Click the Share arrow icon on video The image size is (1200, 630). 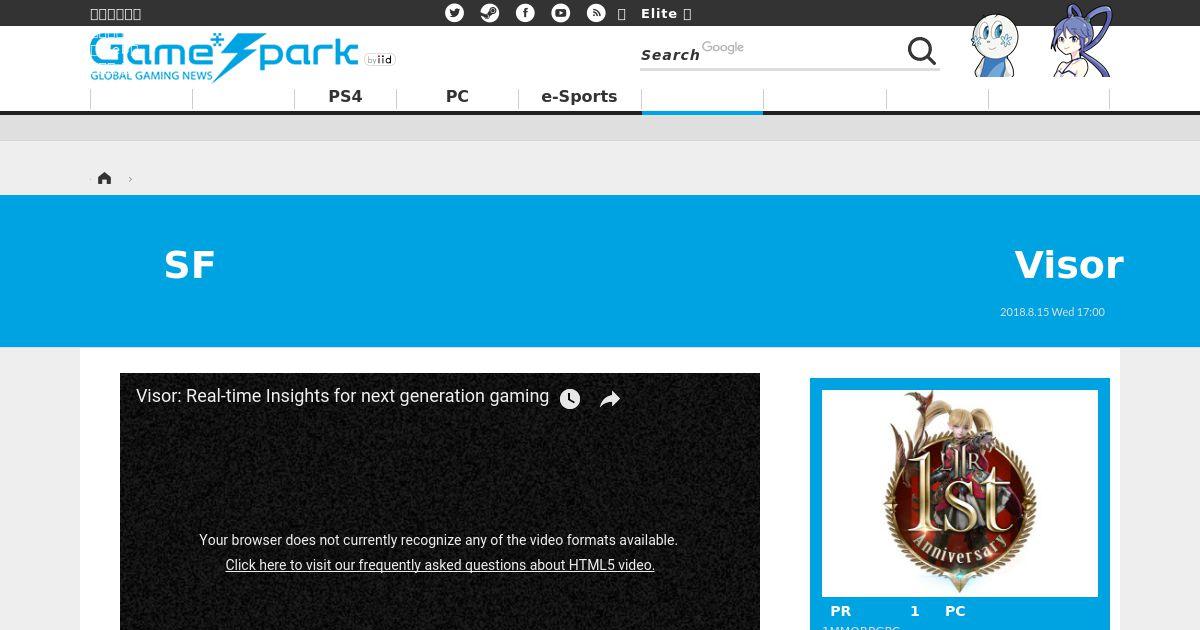610,399
